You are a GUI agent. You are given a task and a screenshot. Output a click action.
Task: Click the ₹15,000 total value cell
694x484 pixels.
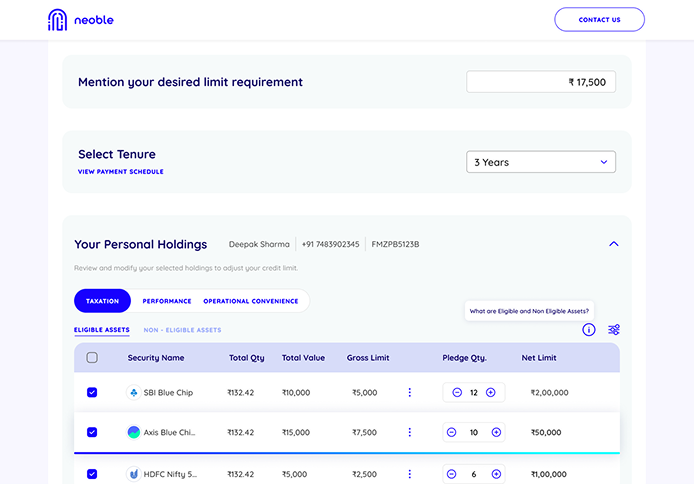click(x=296, y=432)
